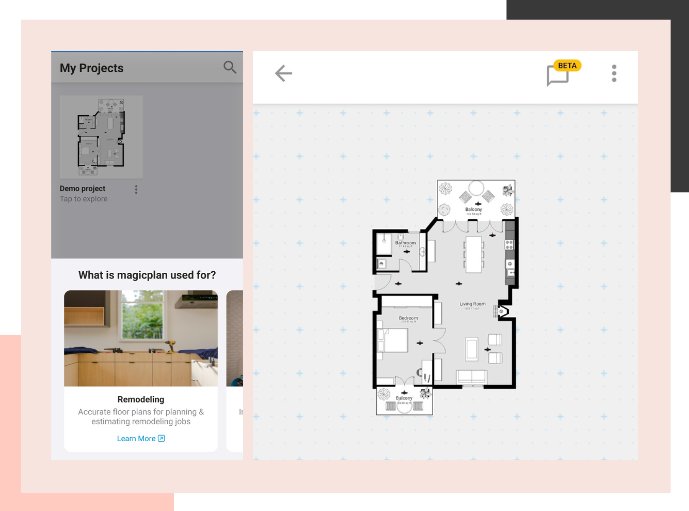Select the Living Room label in floor plan
The image size is (689, 511).
coord(472,304)
